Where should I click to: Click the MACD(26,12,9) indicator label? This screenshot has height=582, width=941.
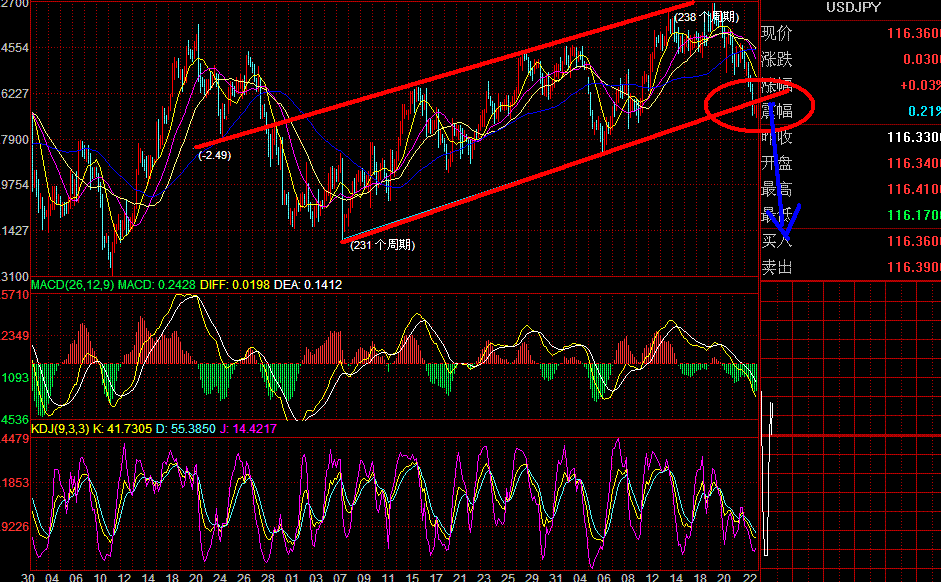(x=72, y=285)
